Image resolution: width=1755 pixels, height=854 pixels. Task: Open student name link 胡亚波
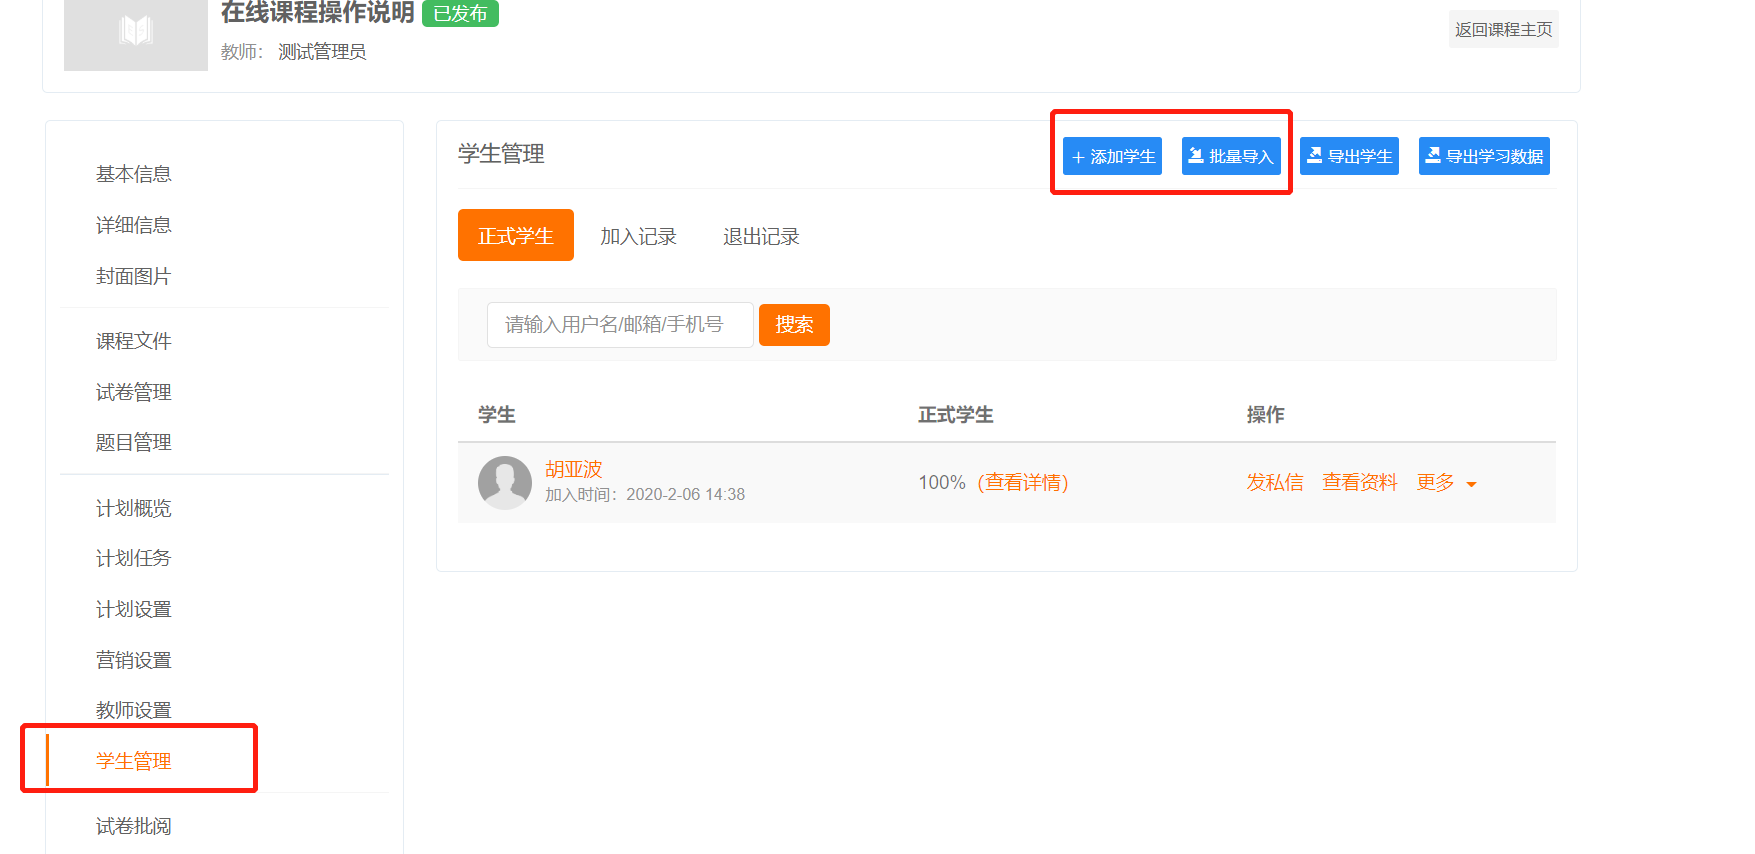tap(574, 469)
